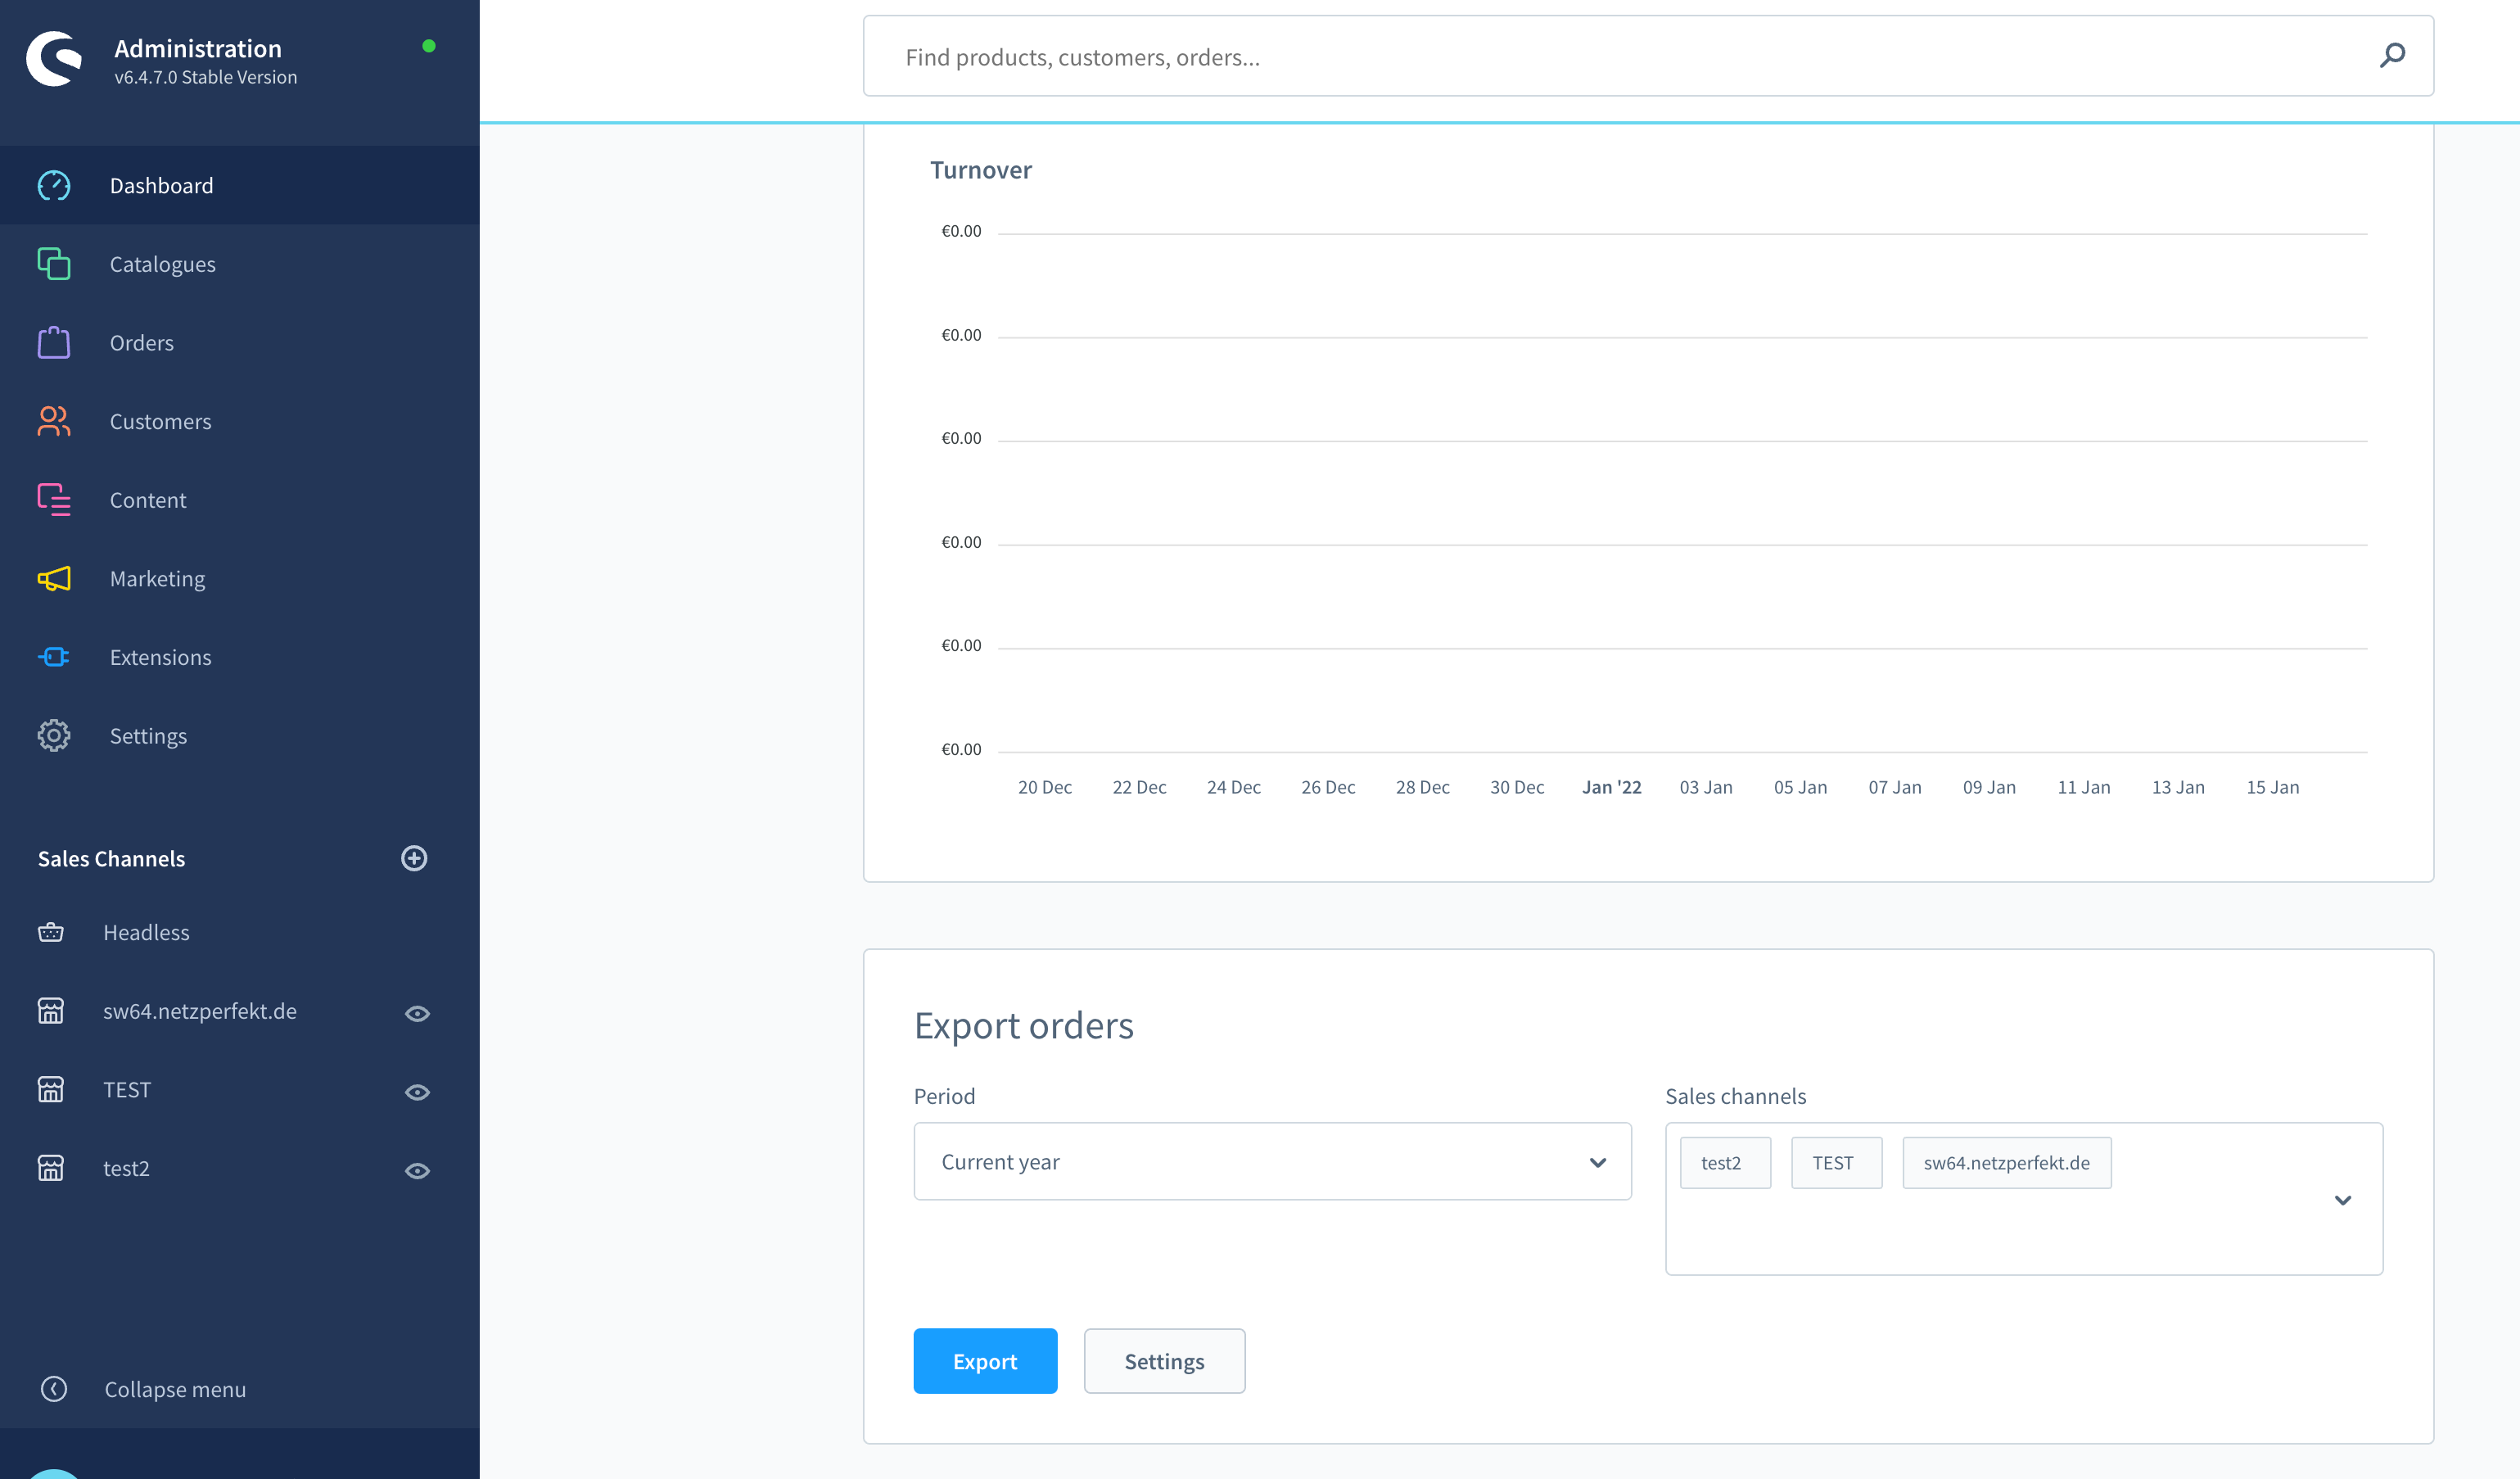
Task: Click the search magnifier icon
Action: pos(2392,55)
